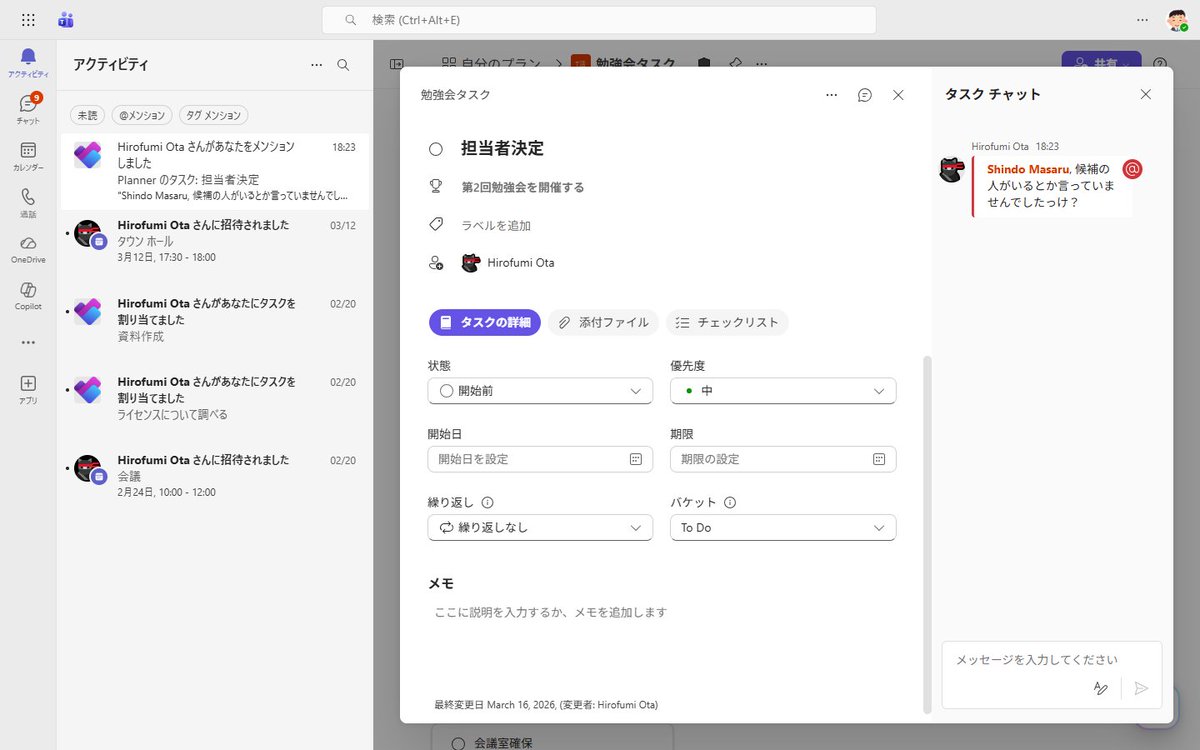
Task: Switch to the 添付ファイル tab
Action: (602, 322)
